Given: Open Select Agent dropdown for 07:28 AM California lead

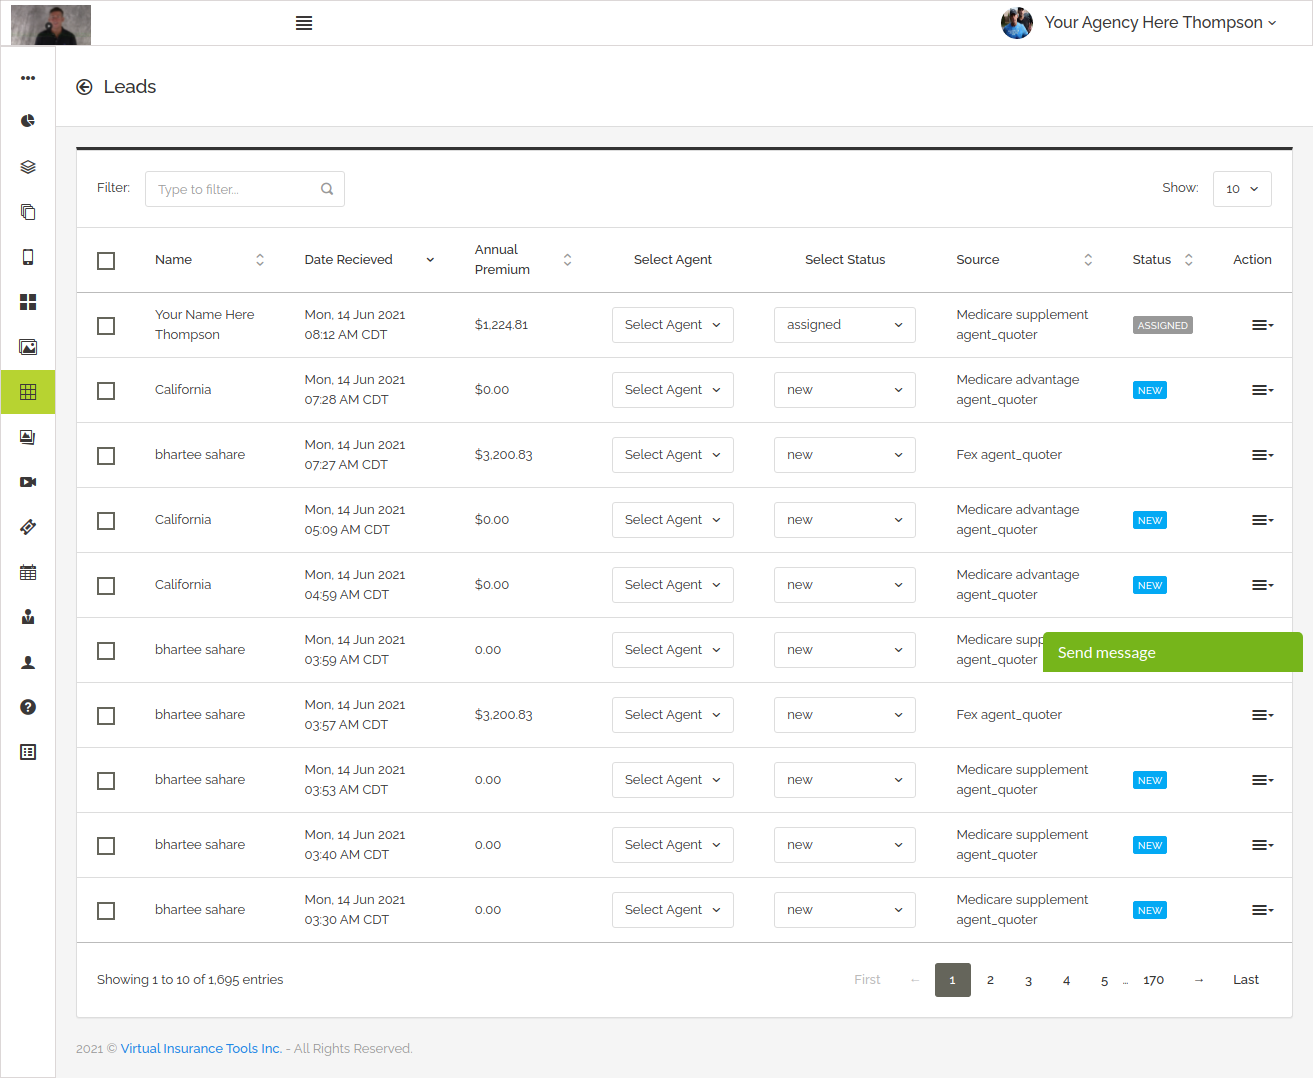Looking at the screenshot, I should [672, 390].
